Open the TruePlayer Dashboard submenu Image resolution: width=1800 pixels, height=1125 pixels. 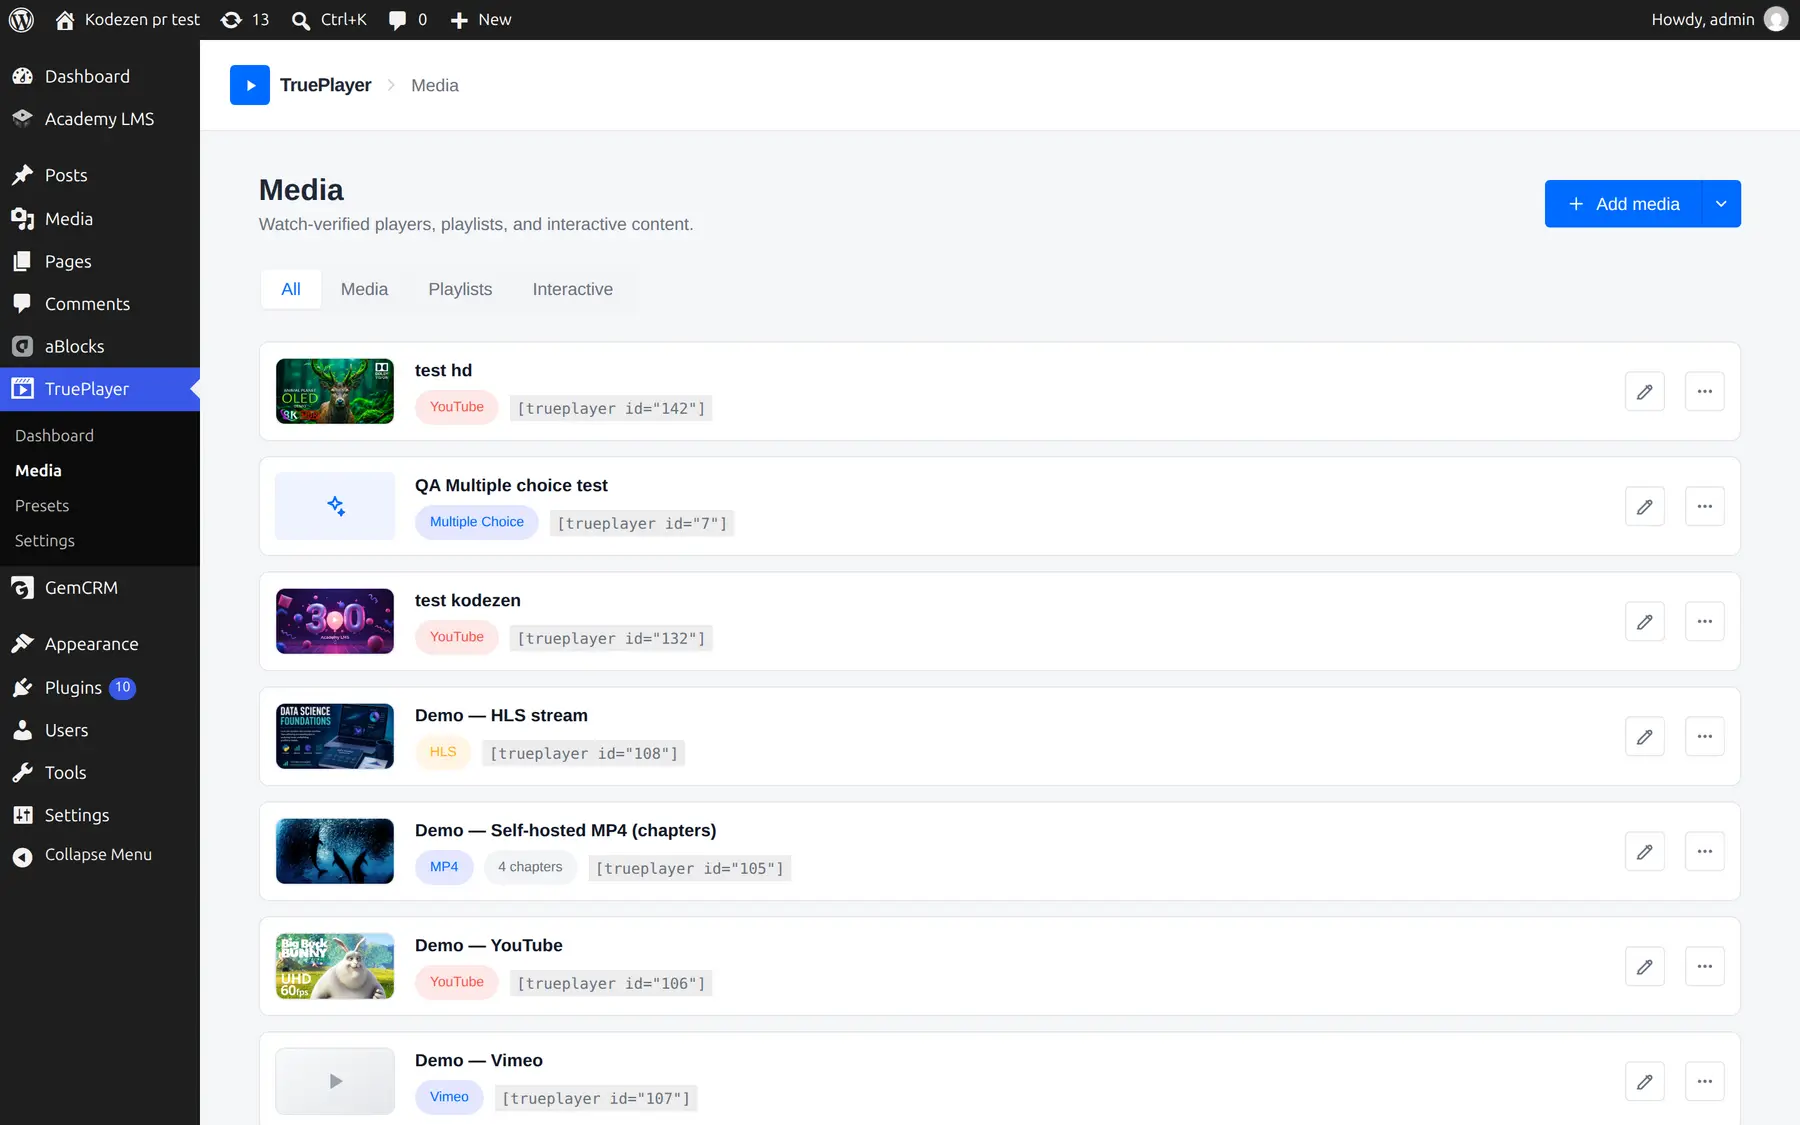point(54,436)
